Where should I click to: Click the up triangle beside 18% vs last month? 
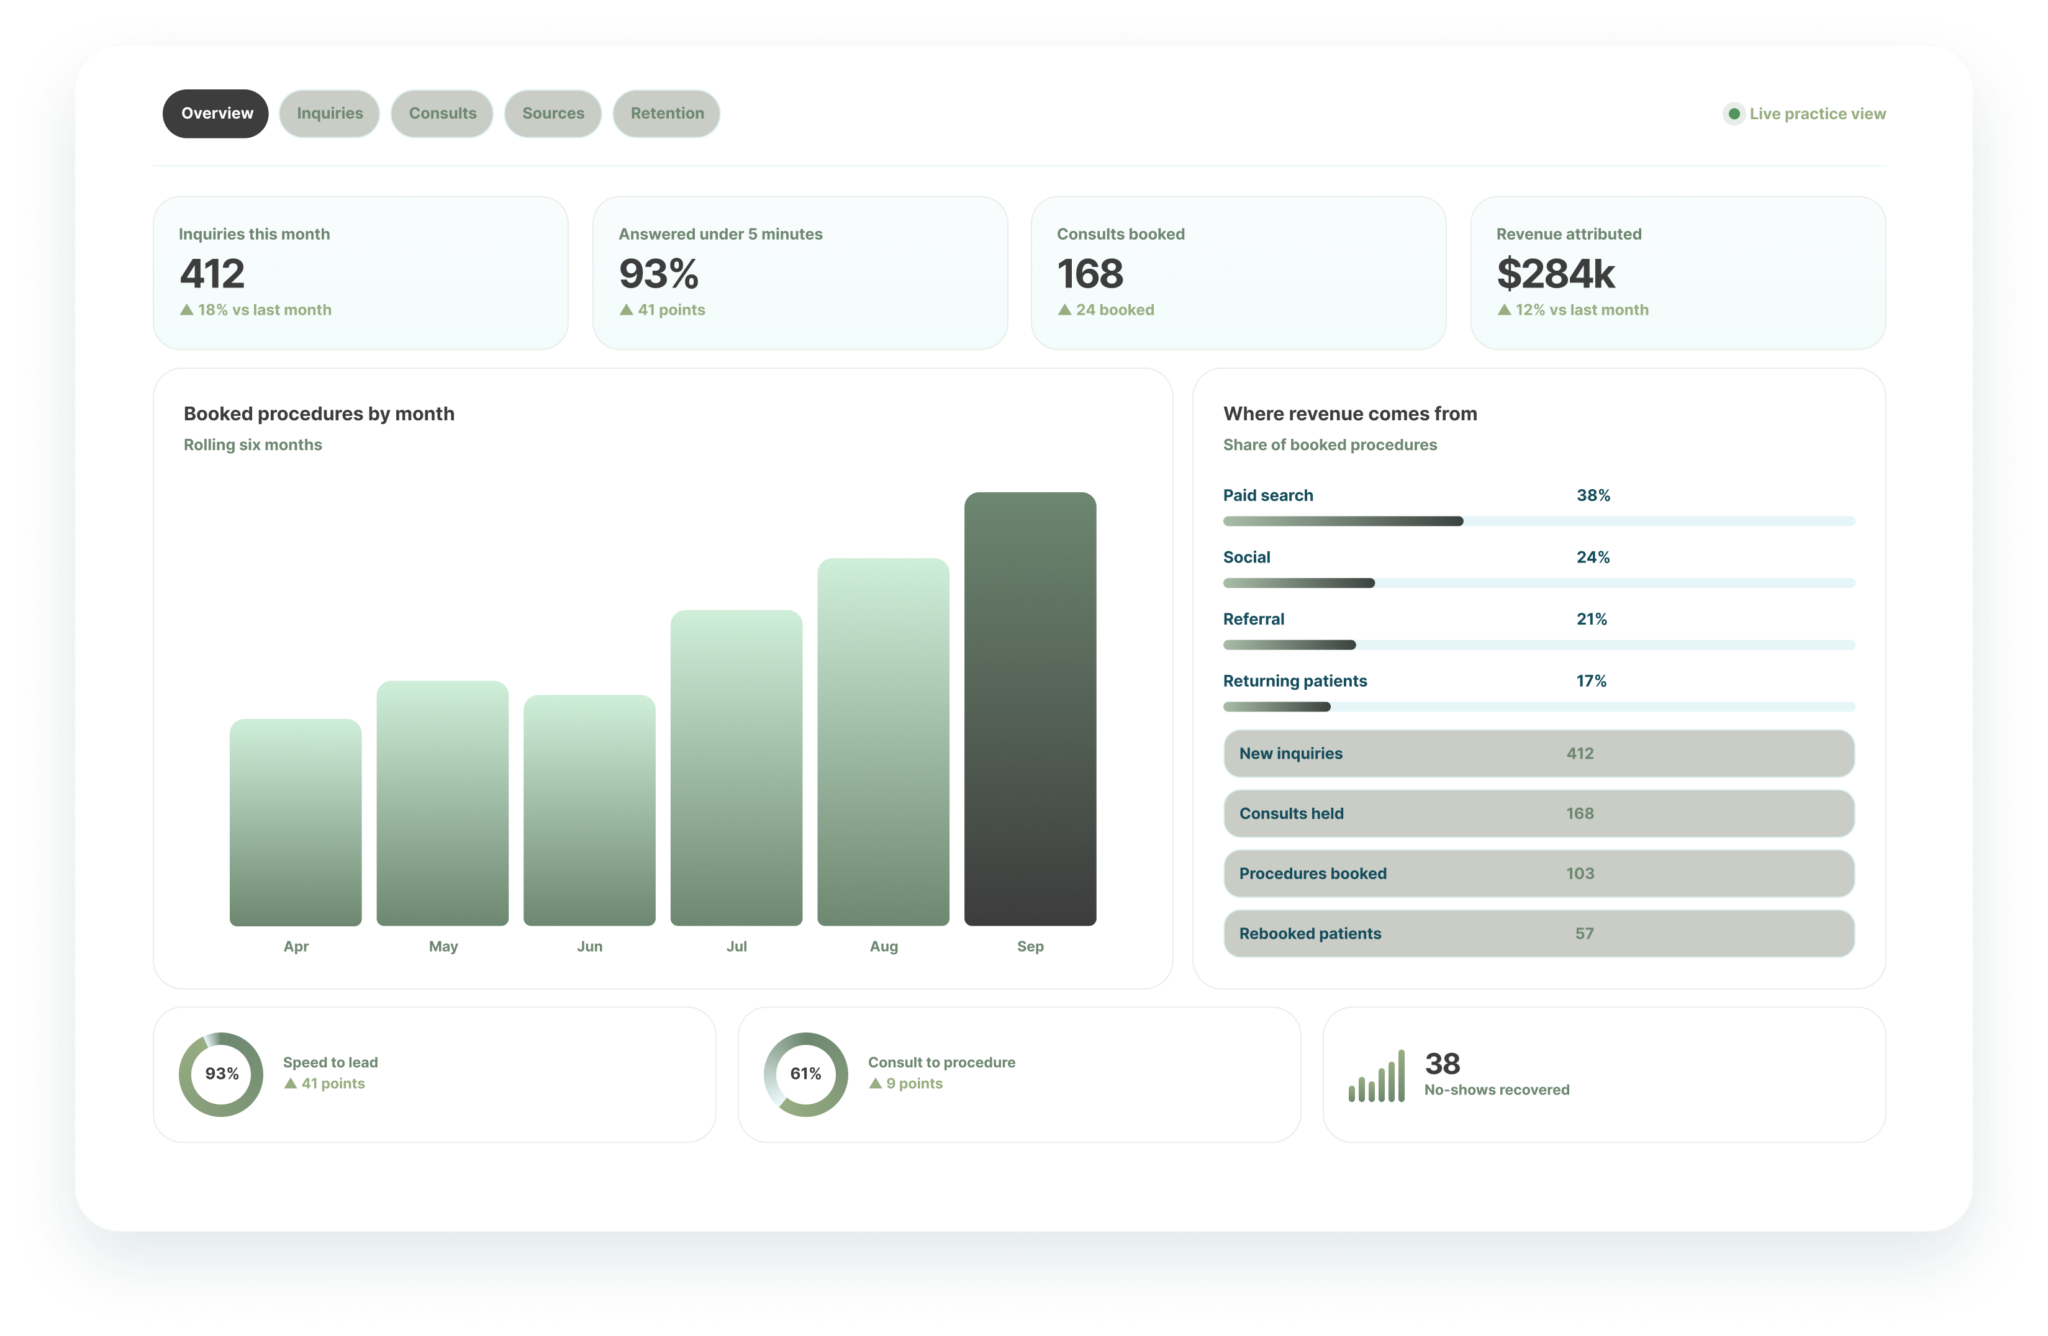(x=186, y=310)
